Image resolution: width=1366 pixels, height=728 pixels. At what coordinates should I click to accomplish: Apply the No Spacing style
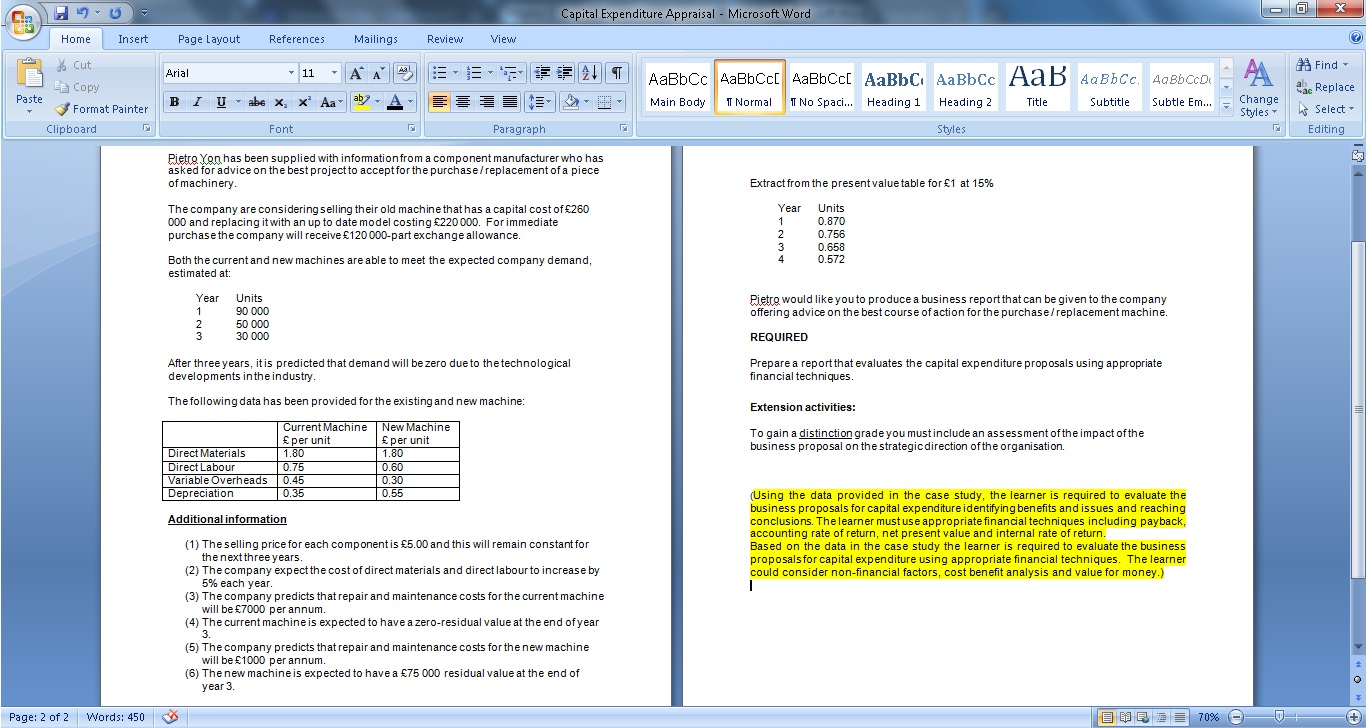[821, 87]
